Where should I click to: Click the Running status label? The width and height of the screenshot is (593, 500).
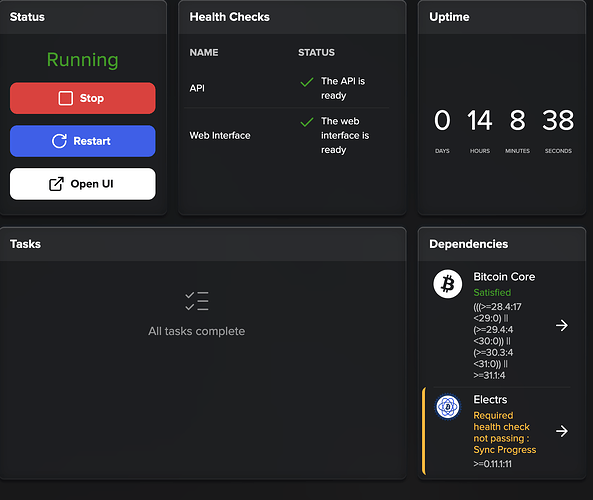point(82,60)
